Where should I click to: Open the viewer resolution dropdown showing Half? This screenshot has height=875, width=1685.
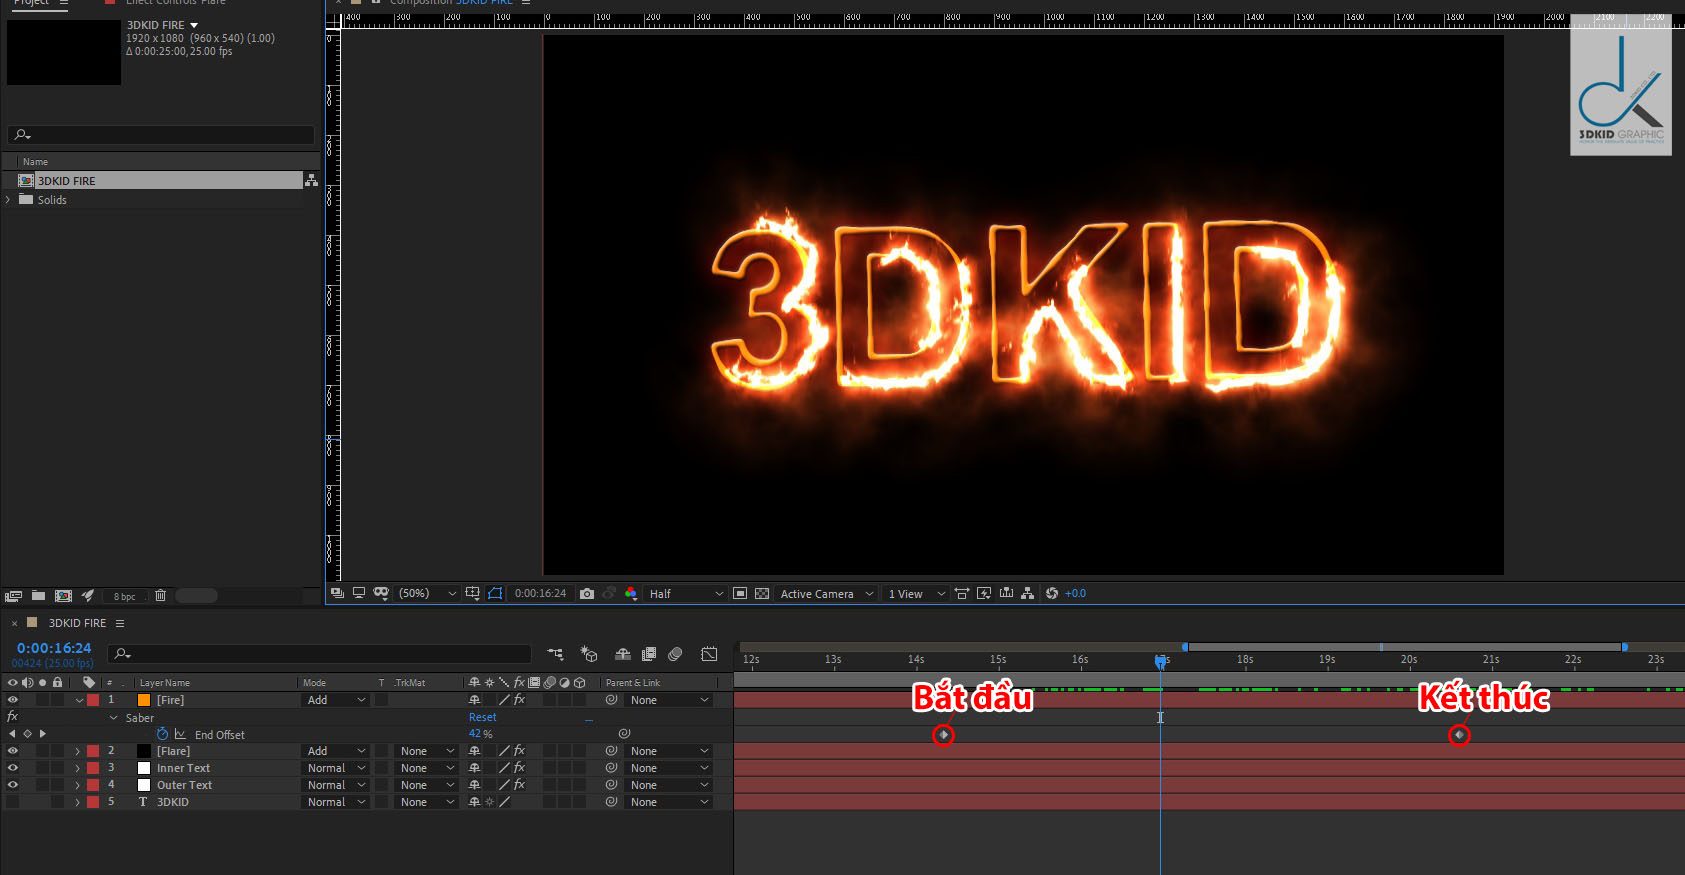(x=685, y=594)
